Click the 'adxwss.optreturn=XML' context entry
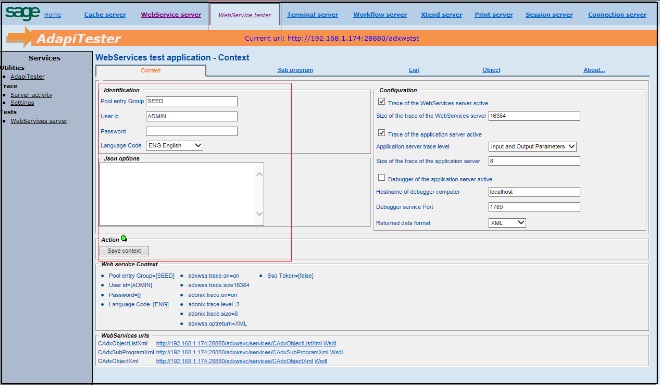The width and height of the screenshot is (660, 385). coord(217,324)
